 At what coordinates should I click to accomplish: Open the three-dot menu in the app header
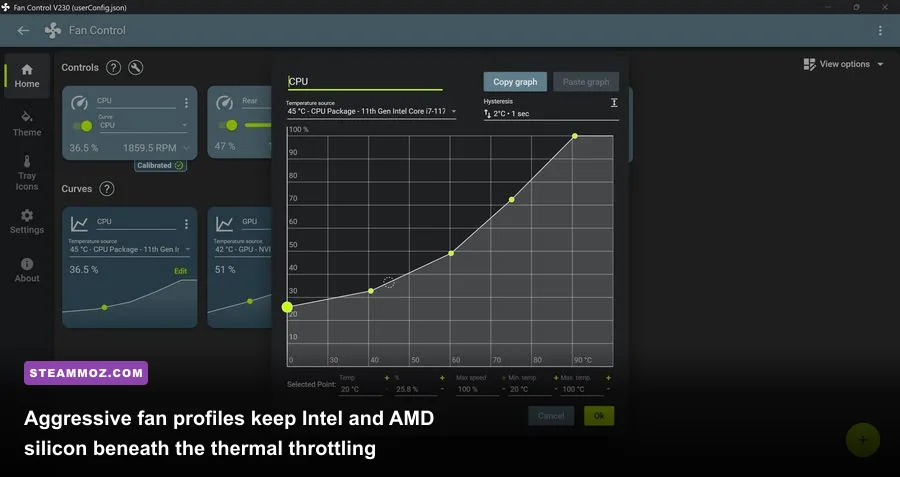pyautogui.click(x=880, y=30)
